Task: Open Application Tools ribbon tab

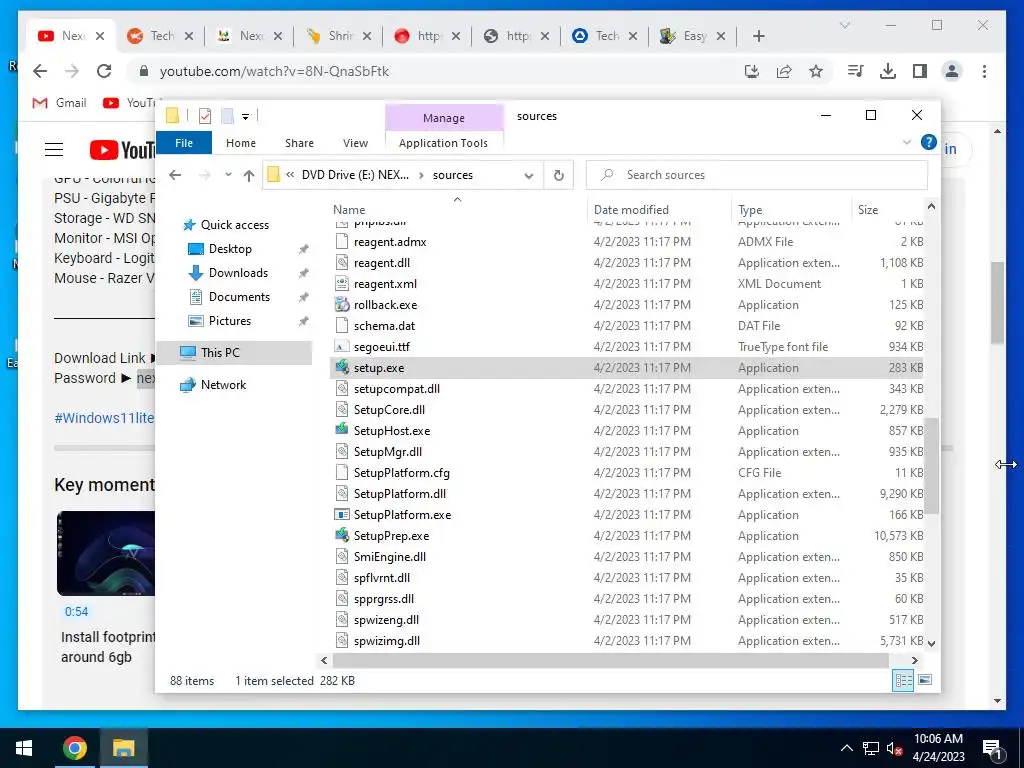Action: tap(443, 142)
